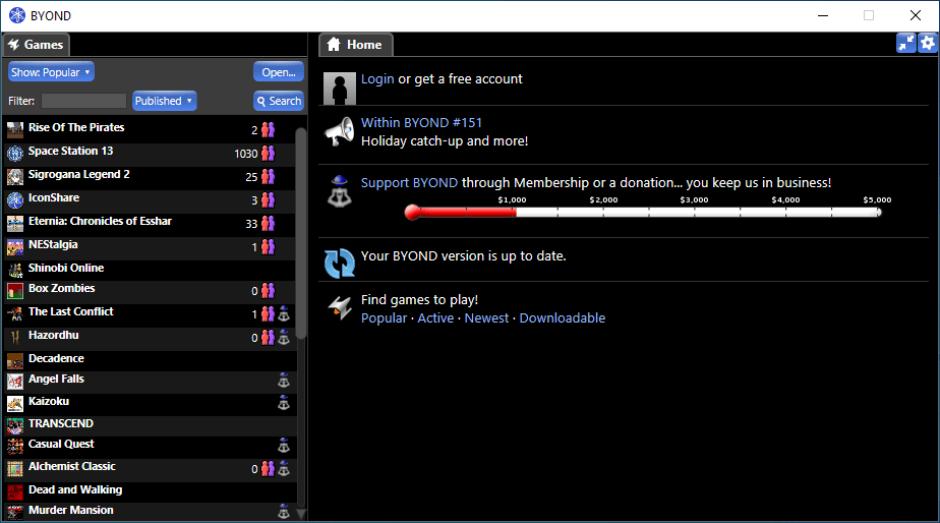The image size is (940, 523).
Task: Select the Decadence game entry
Action: point(150,360)
